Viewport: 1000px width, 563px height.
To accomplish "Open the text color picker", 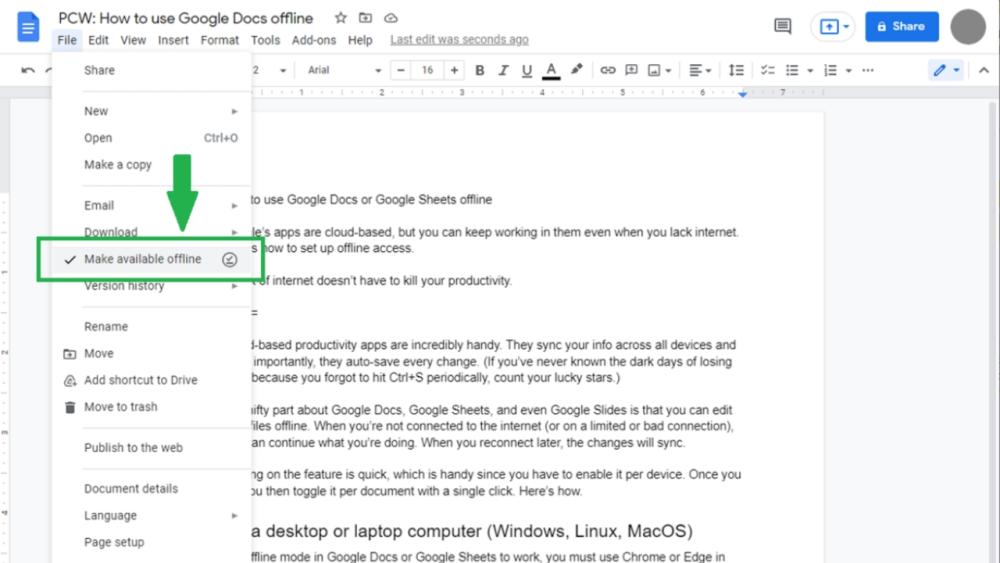I will point(551,70).
